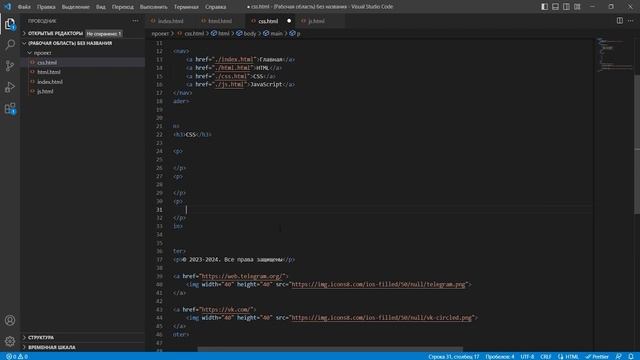Screen dimensions: 640x360
Task: Open the Переход menu
Action: coord(122,7)
